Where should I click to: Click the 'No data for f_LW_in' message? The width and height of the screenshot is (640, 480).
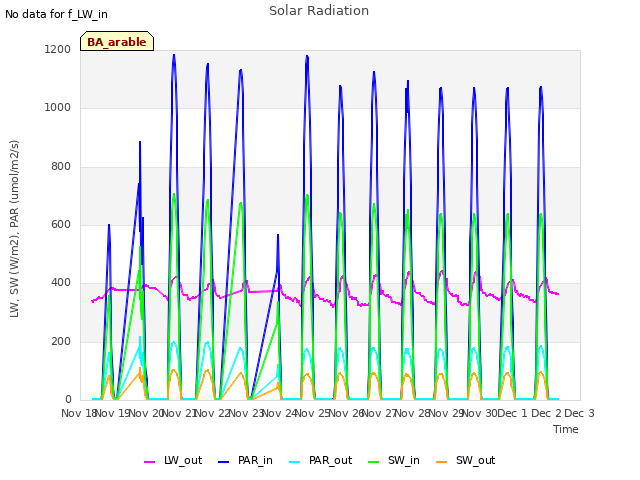point(56,14)
